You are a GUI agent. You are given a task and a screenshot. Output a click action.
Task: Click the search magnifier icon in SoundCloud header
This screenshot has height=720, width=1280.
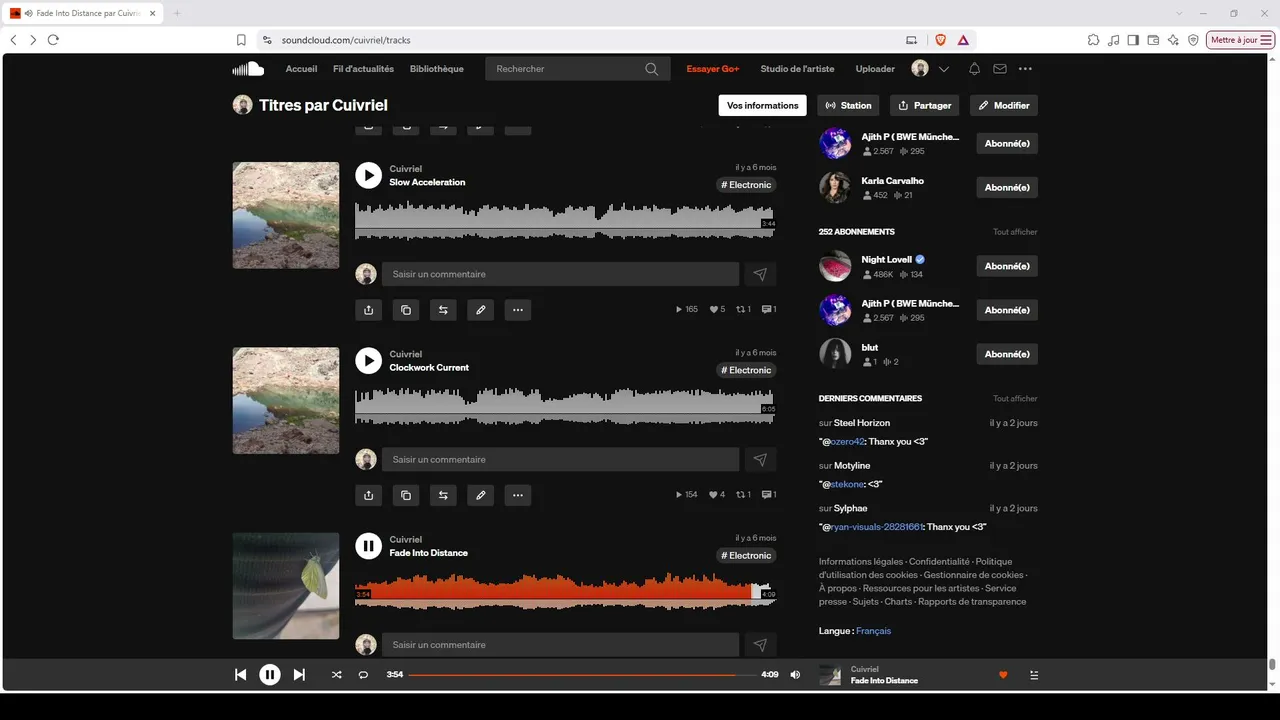pos(652,69)
